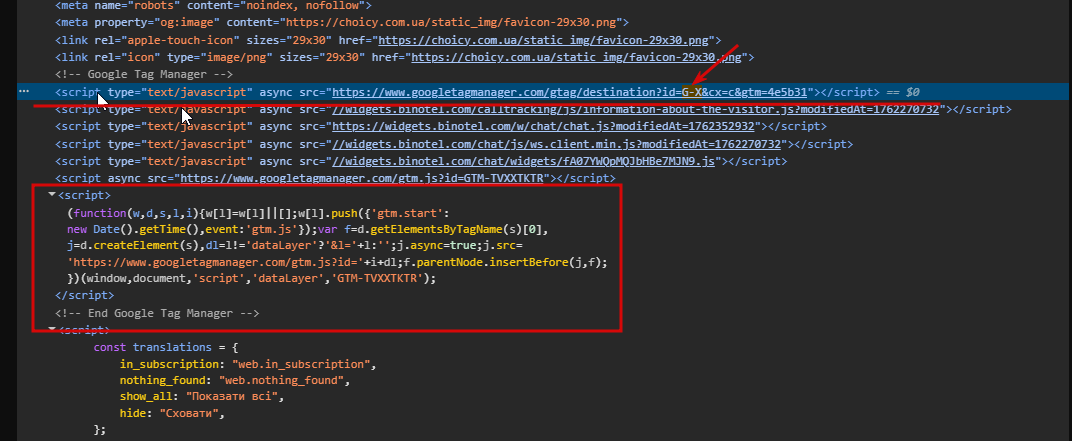Click the show_all "Показати всі" line

(202, 397)
